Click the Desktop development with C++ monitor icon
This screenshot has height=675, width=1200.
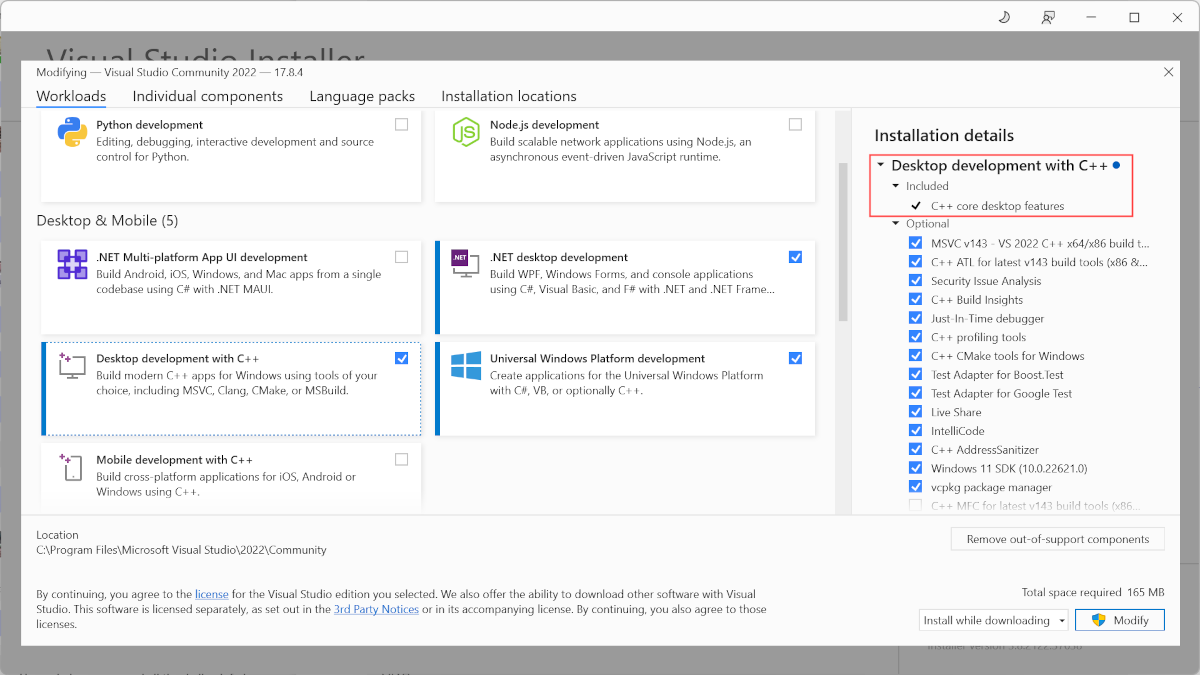72,365
